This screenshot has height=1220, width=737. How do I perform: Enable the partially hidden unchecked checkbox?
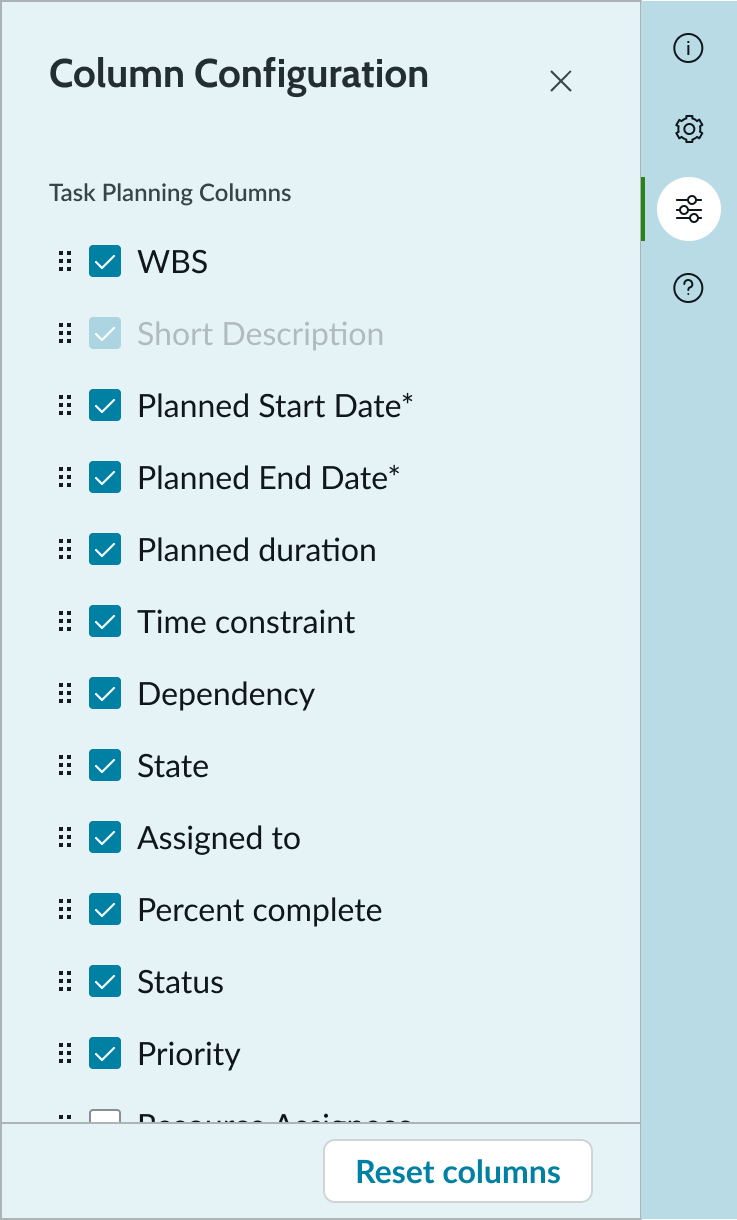coord(105,1116)
